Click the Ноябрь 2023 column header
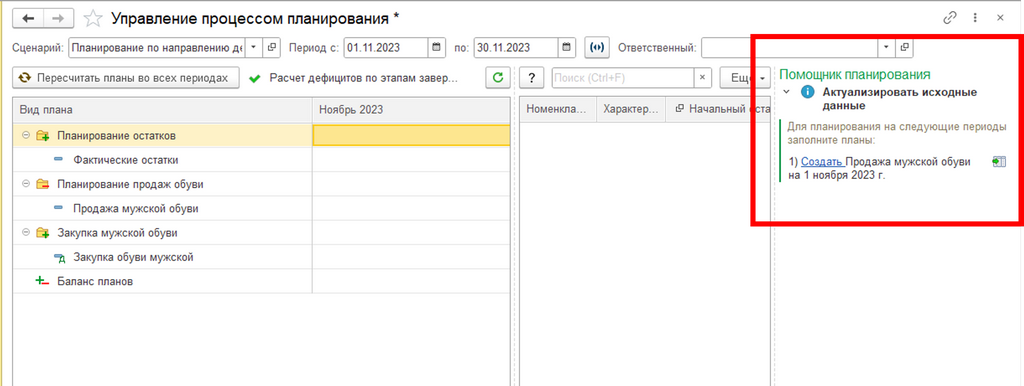Image resolution: width=1024 pixels, height=386 pixels. [411, 110]
